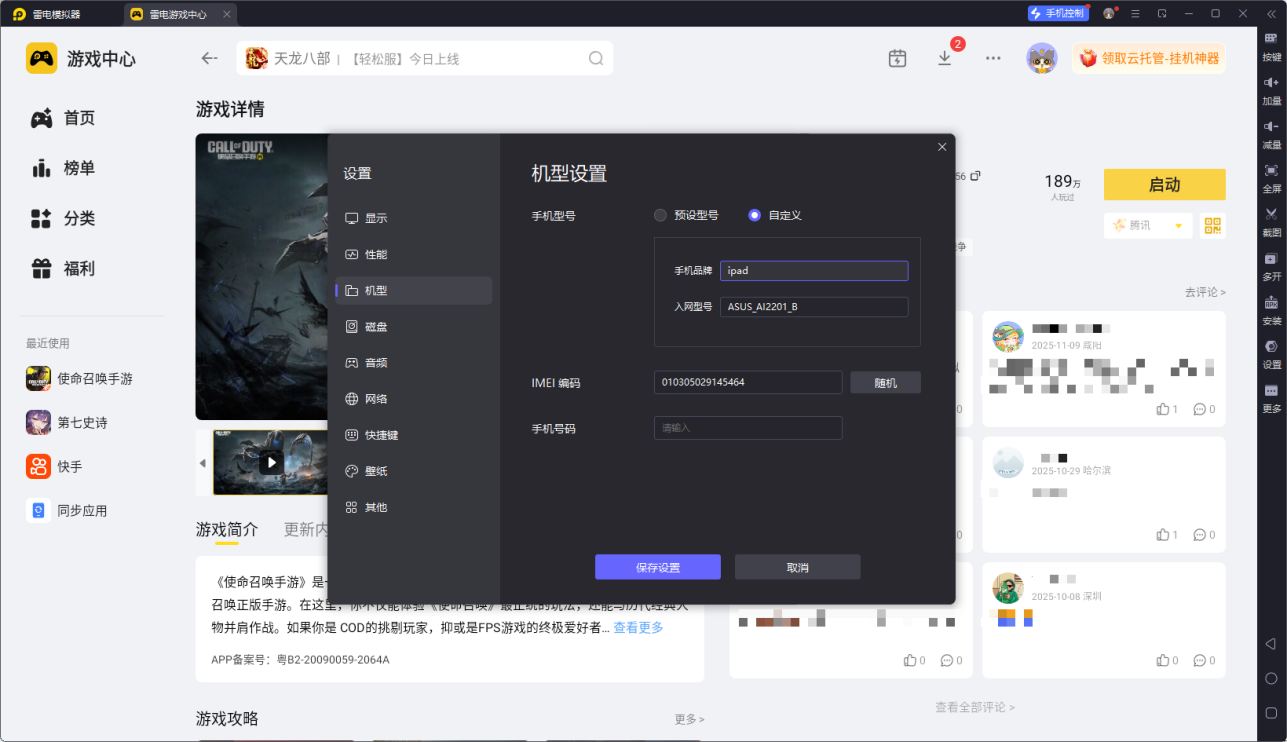This screenshot has width=1287, height=742.
Task: Play the game trailer video thumbnail
Action: pos(270,462)
